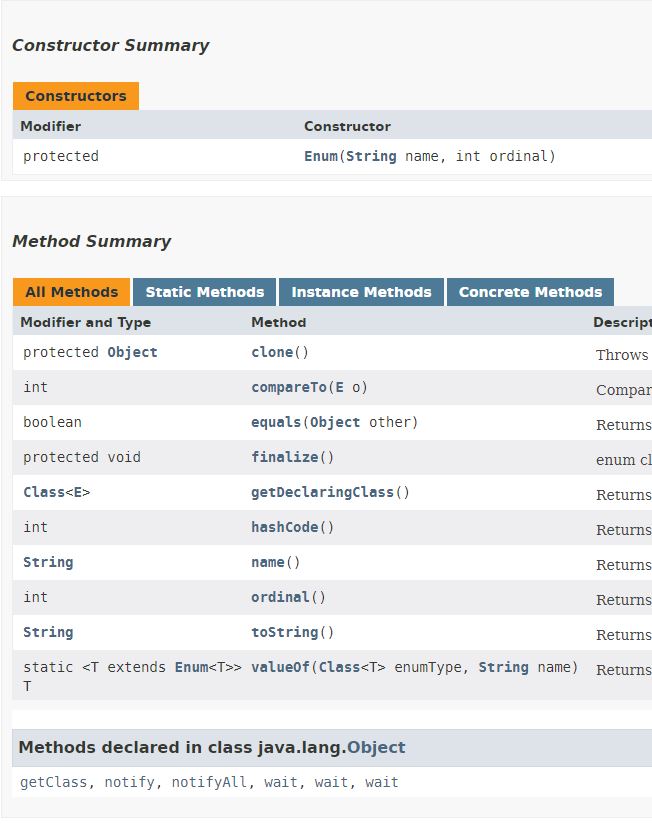Open the Enum constructor link
Viewport: 652px width, 830px height.
coord(321,156)
